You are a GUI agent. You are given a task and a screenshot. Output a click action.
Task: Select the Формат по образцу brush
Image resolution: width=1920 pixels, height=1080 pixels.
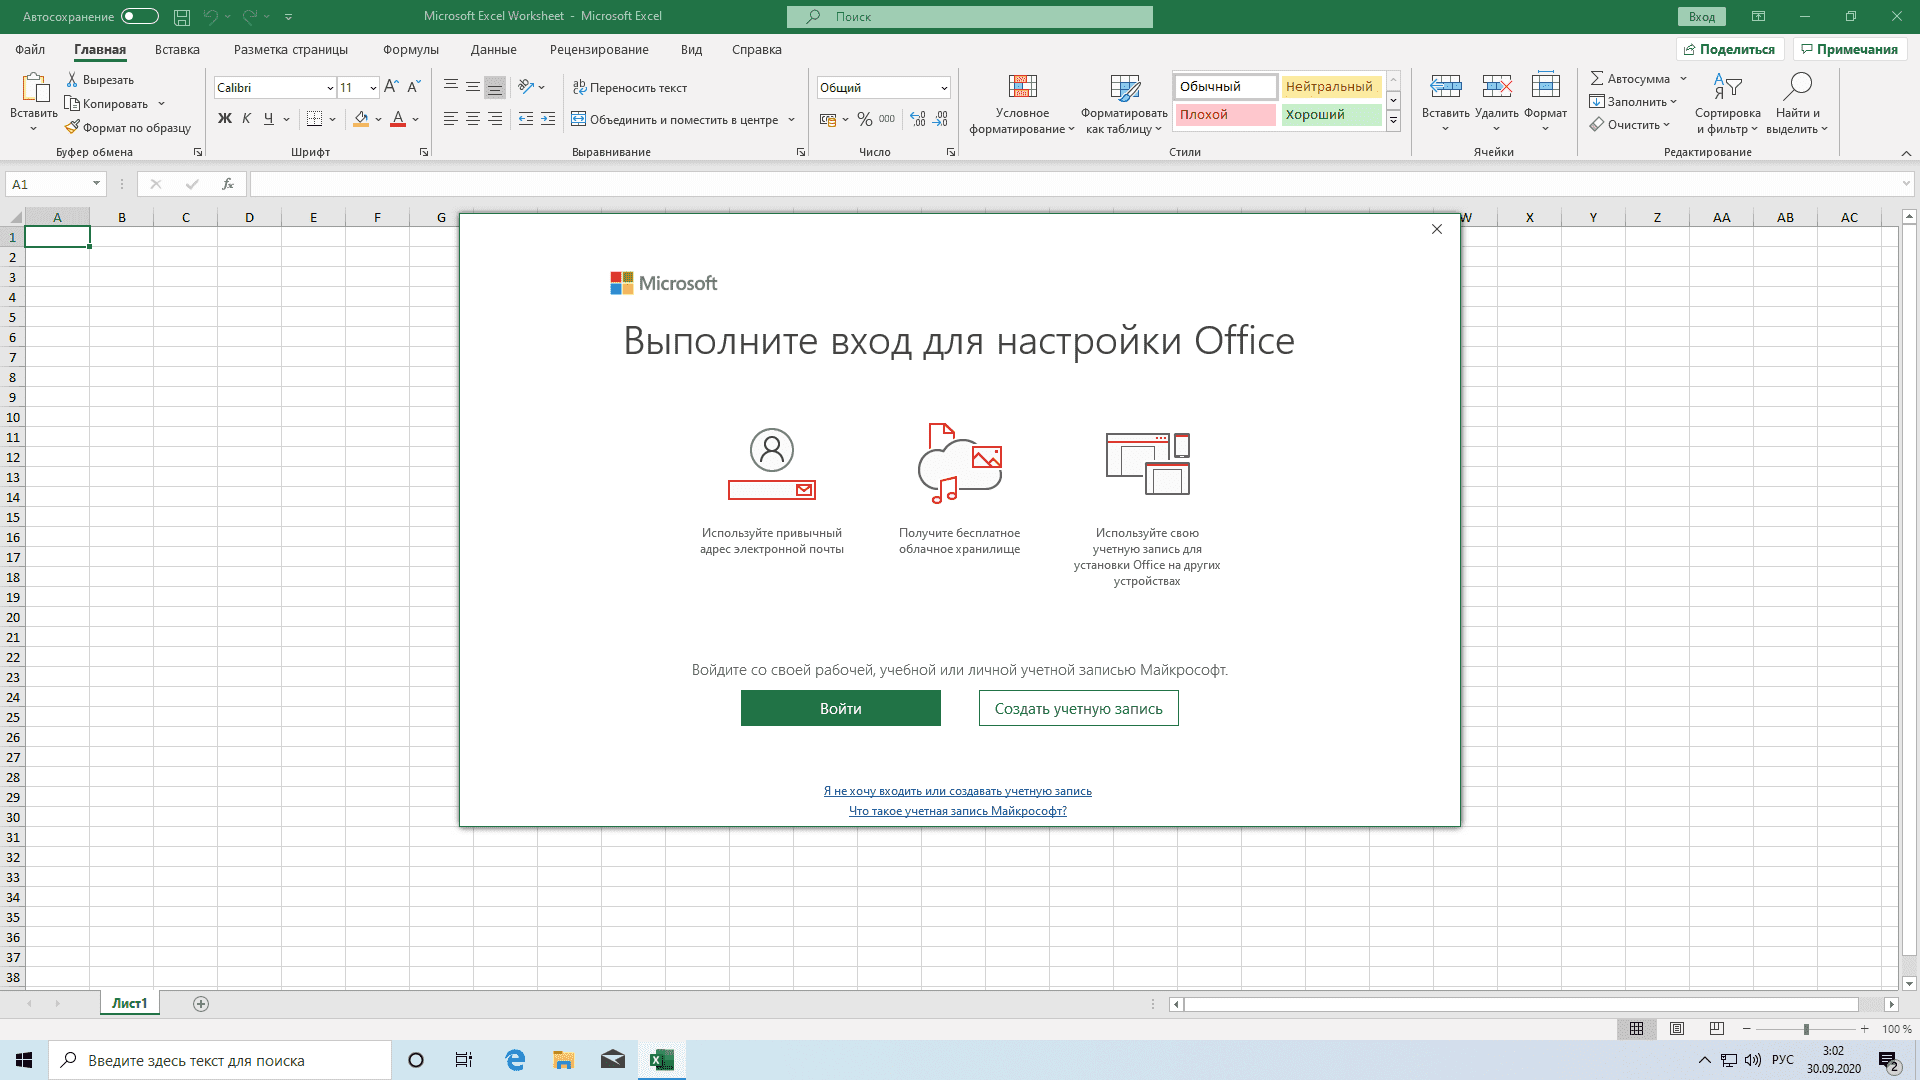tap(127, 128)
